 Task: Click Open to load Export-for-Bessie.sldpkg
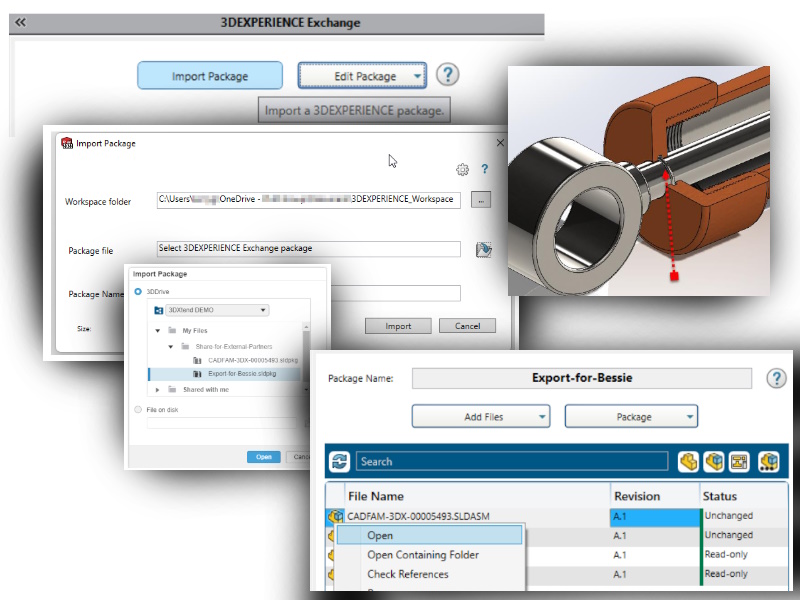(264, 457)
